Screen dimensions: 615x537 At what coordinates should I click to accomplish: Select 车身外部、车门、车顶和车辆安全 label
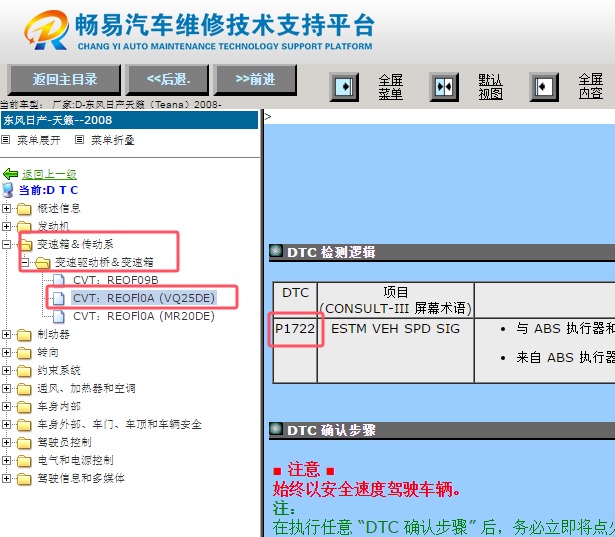coord(120,424)
